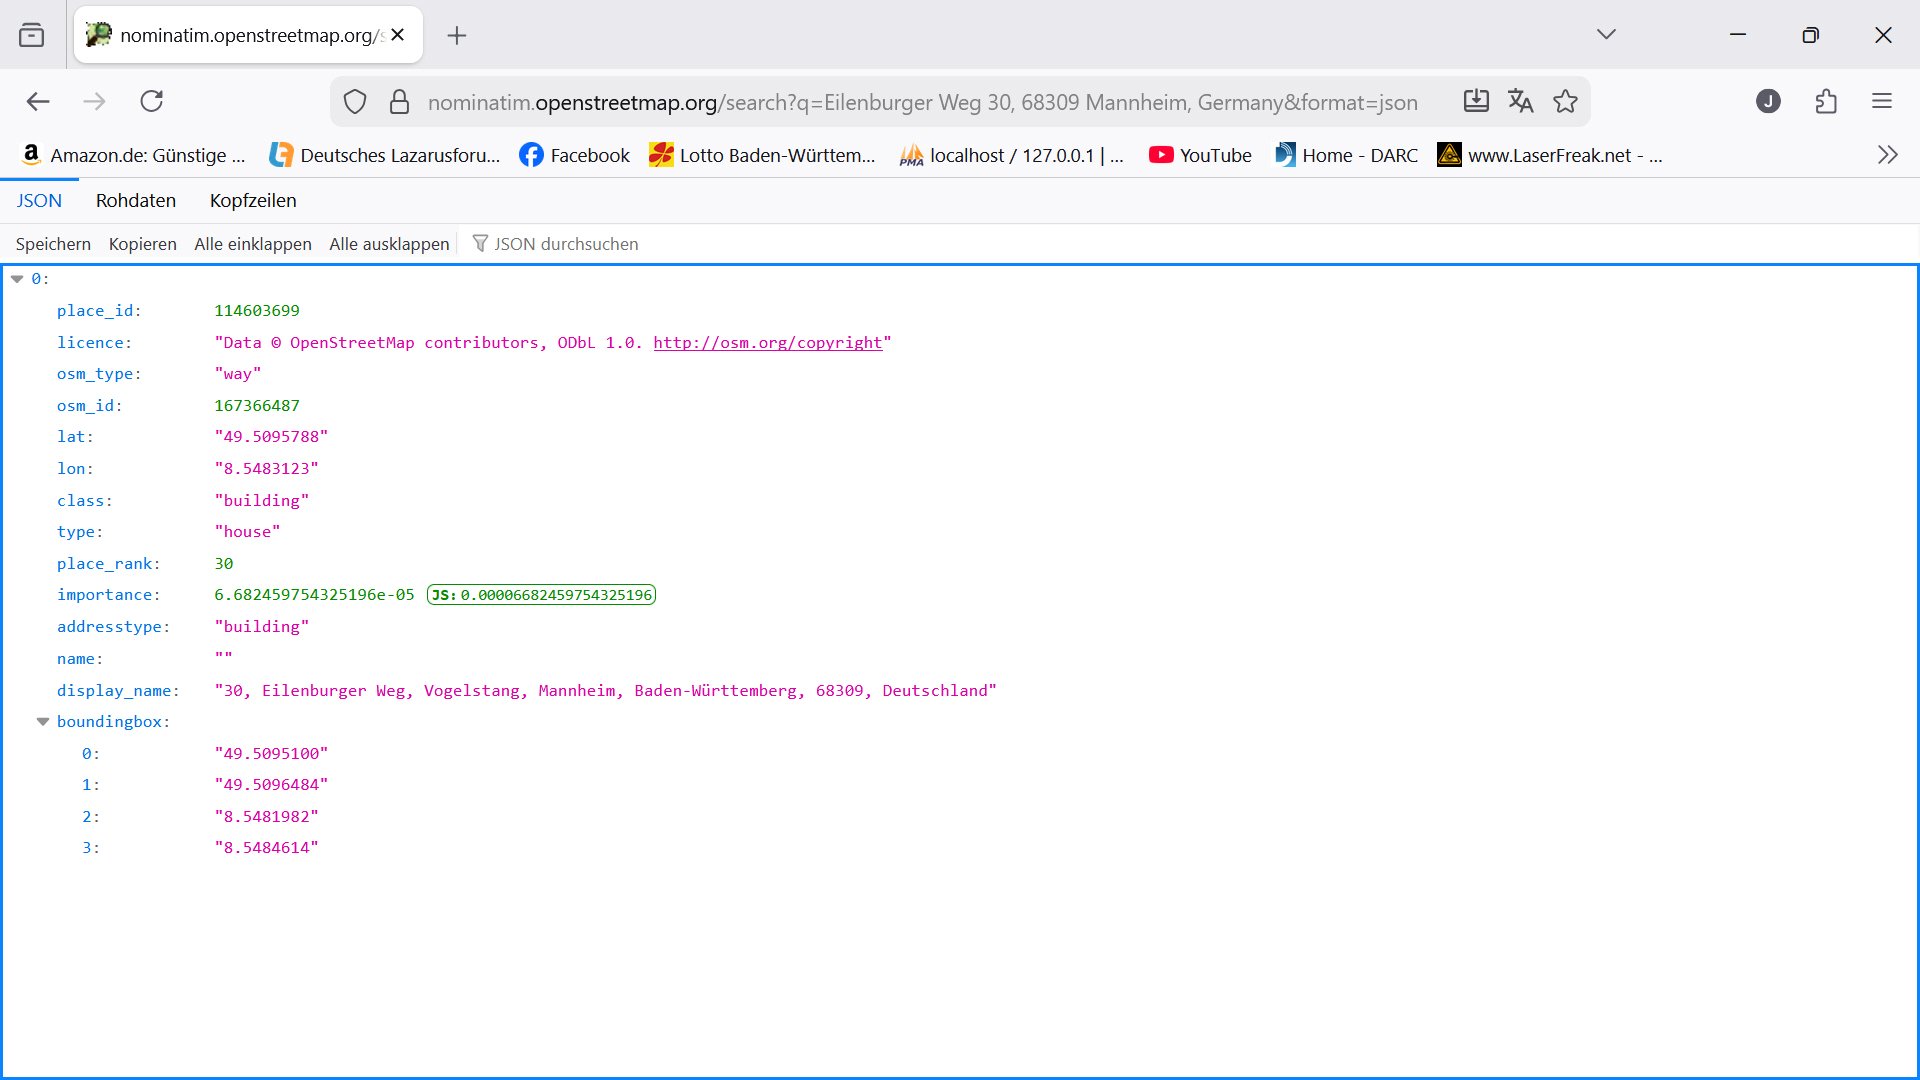Show more bookmarks with the double chevron

pos(1887,155)
